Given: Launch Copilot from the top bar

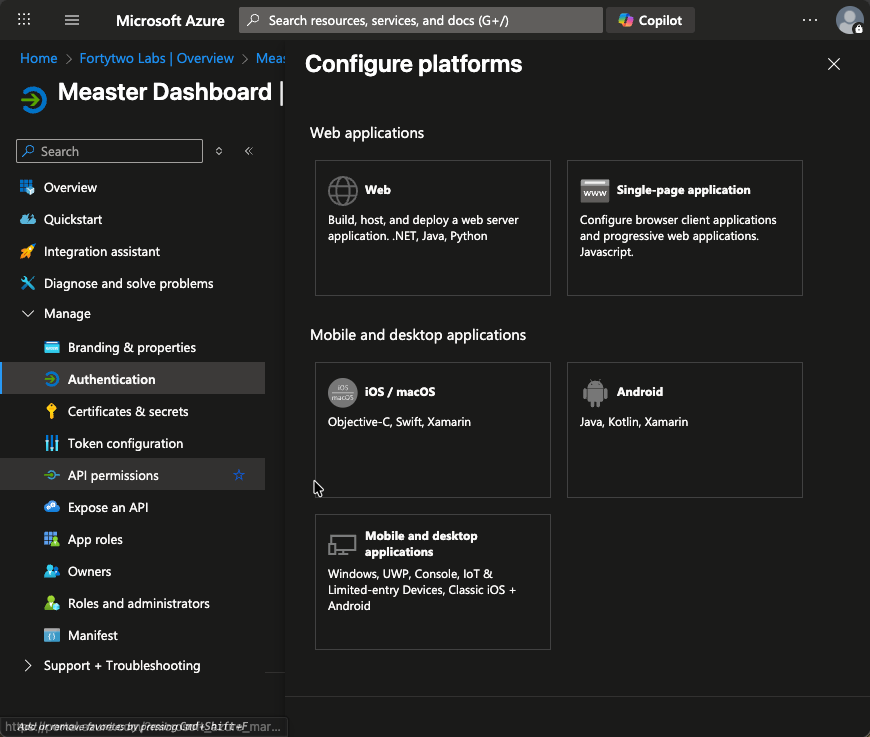Looking at the screenshot, I should pos(650,20).
